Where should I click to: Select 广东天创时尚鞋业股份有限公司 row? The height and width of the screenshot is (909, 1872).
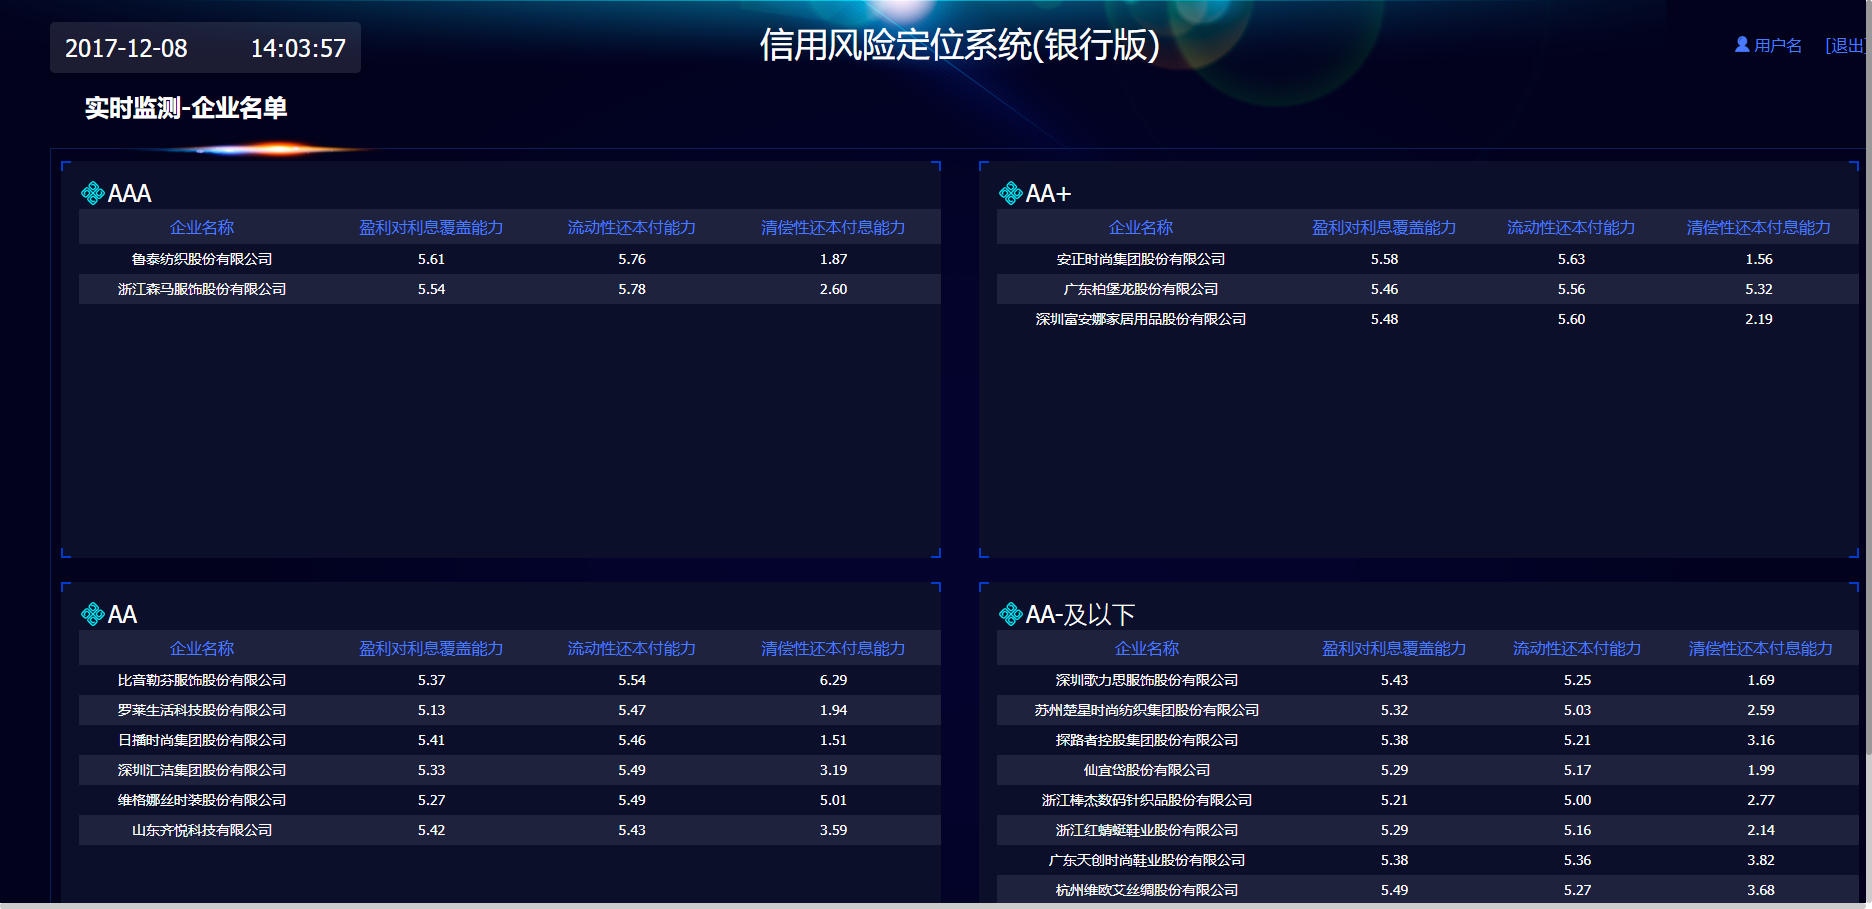1428,860
